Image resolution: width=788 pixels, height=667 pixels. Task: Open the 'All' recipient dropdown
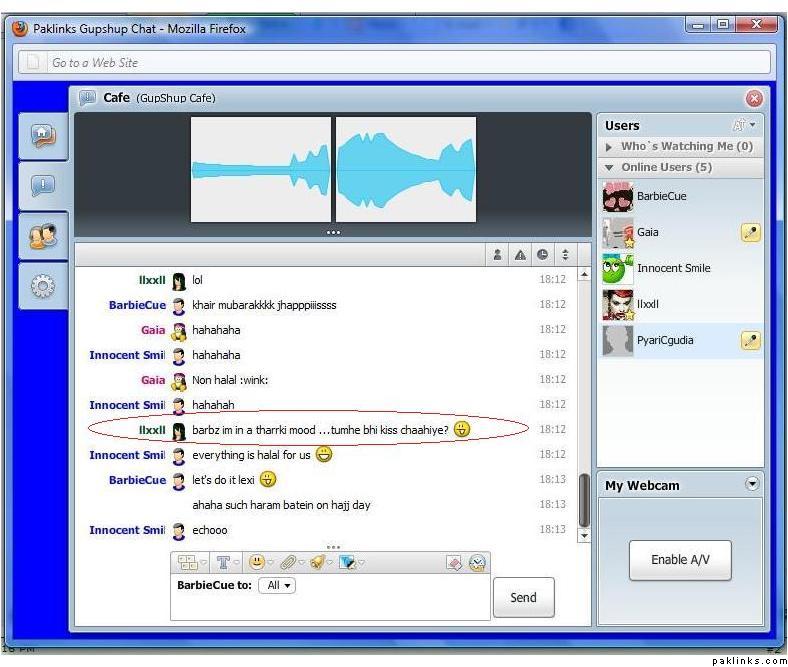[277, 586]
